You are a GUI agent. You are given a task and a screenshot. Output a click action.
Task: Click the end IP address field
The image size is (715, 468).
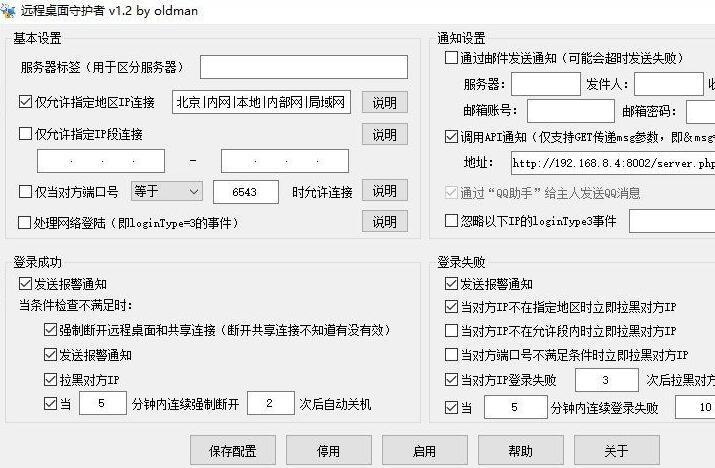(x=285, y=161)
